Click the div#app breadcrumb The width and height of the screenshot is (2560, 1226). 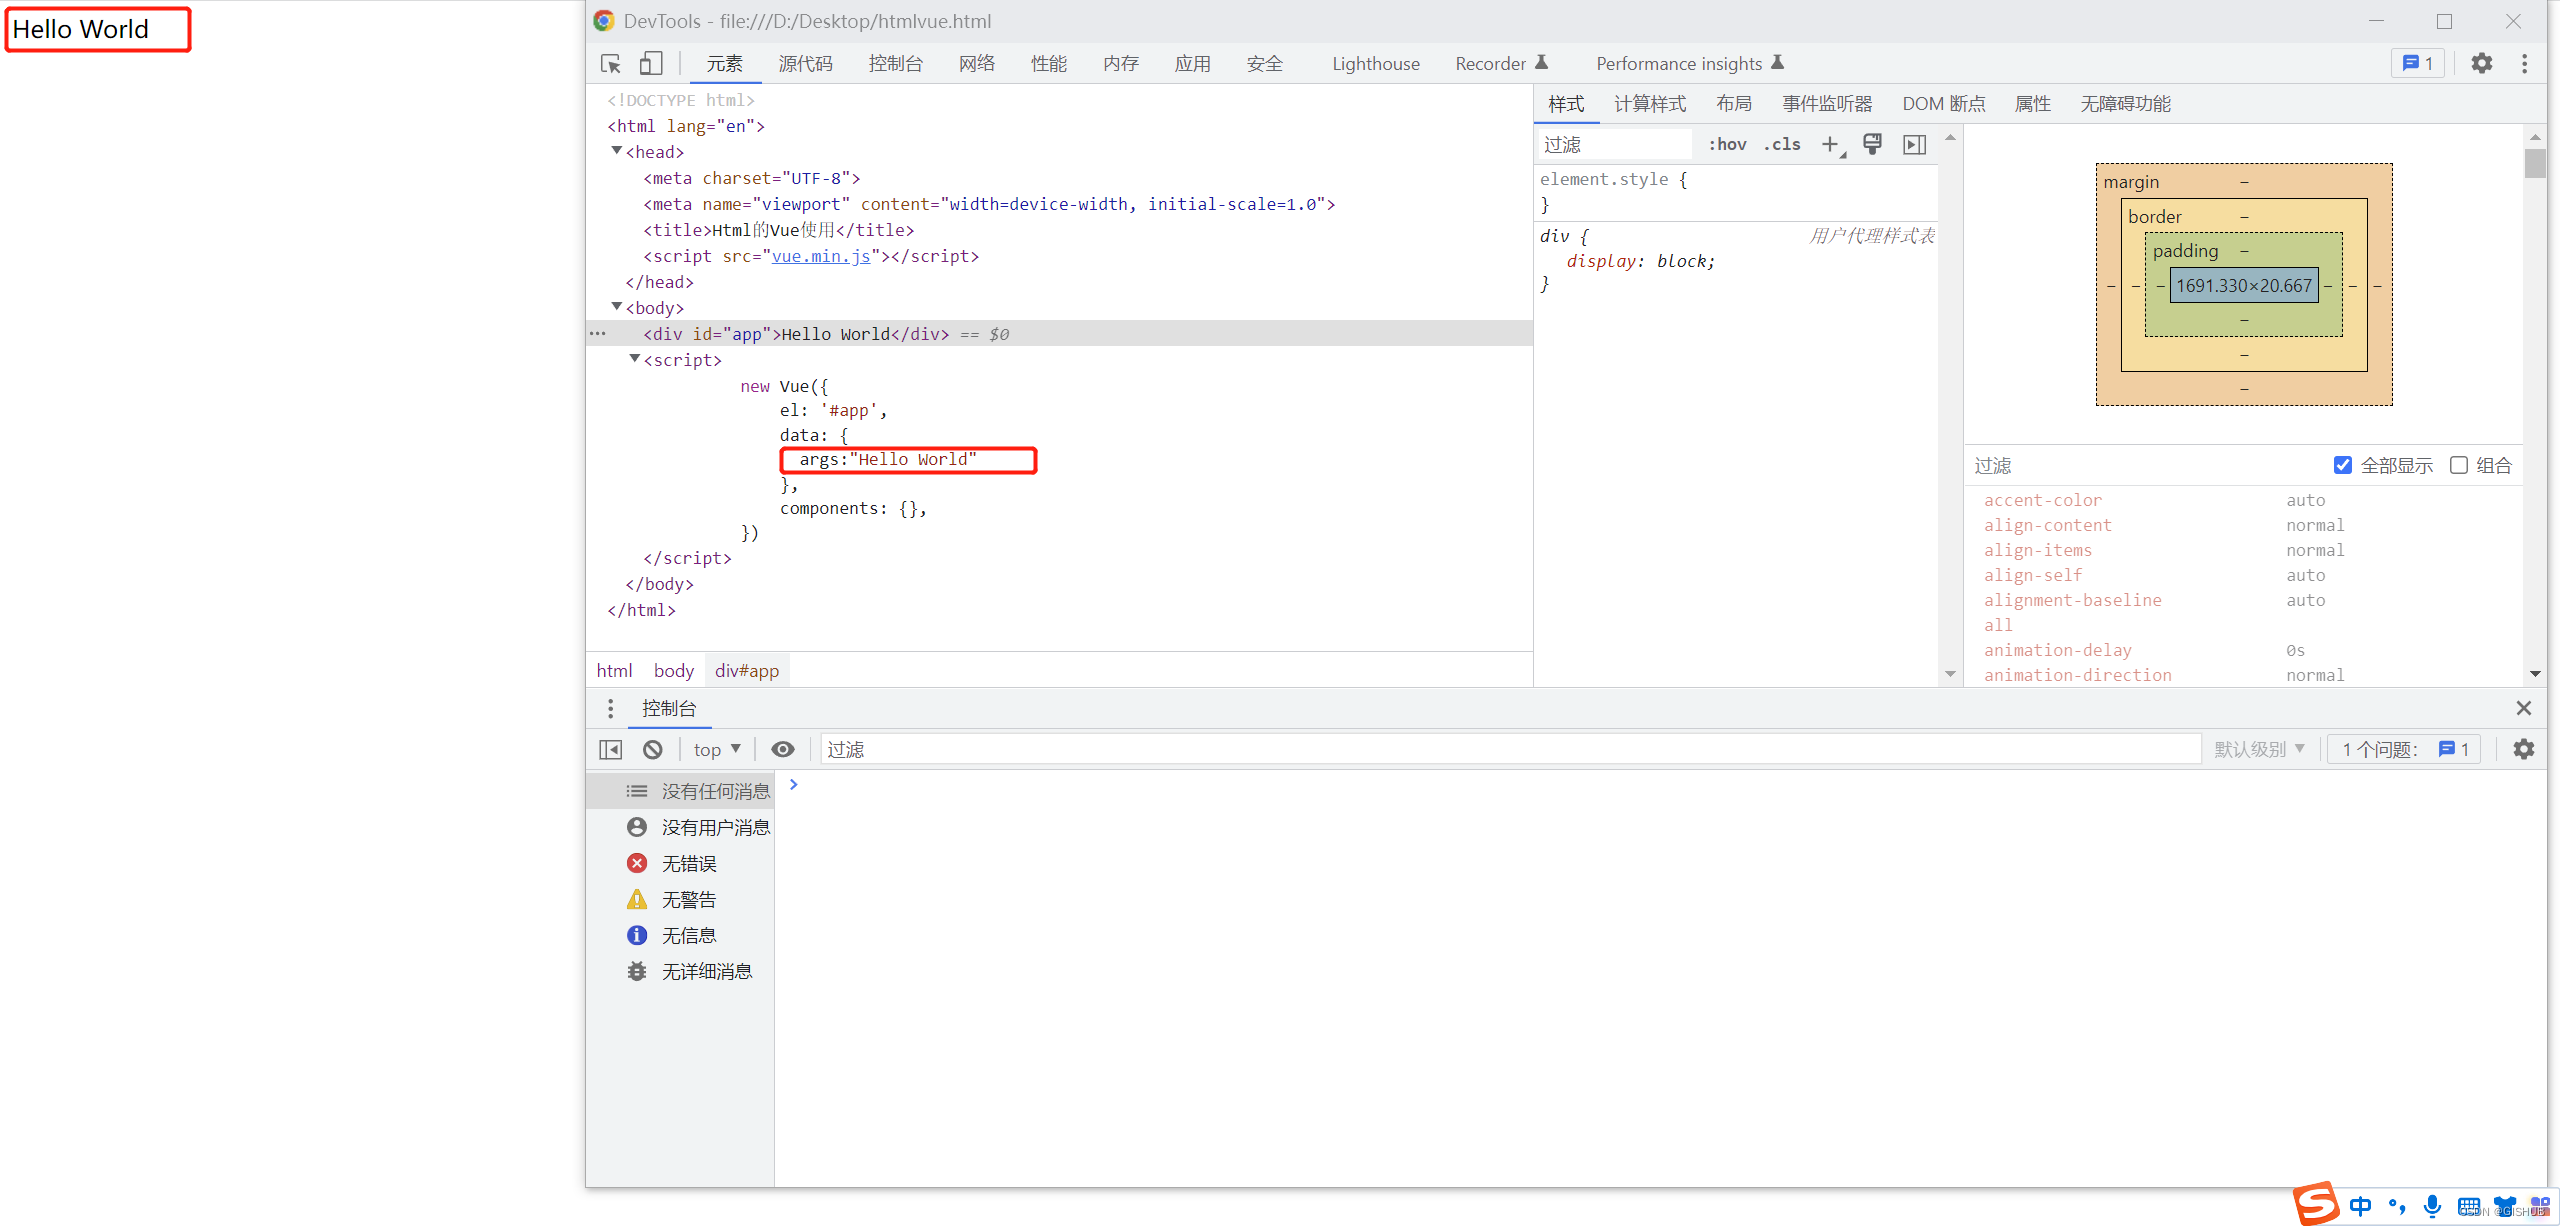click(x=747, y=671)
